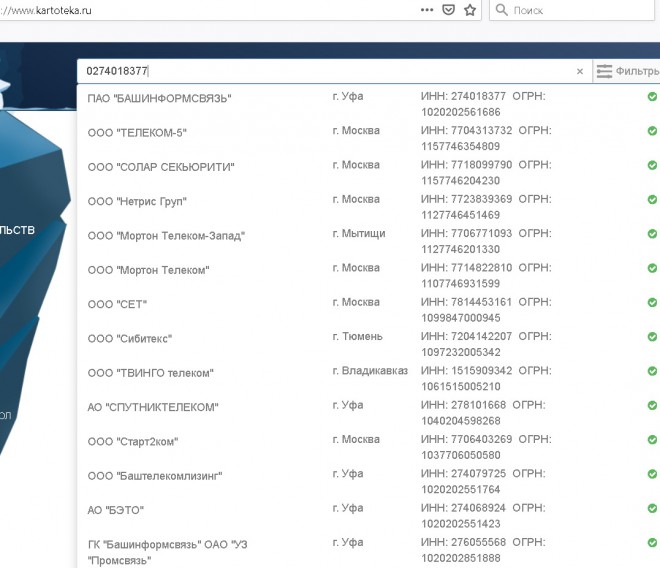Click green check icon for Сибитекс row
This screenshot has height=568, width=660.
click(652, 337)
